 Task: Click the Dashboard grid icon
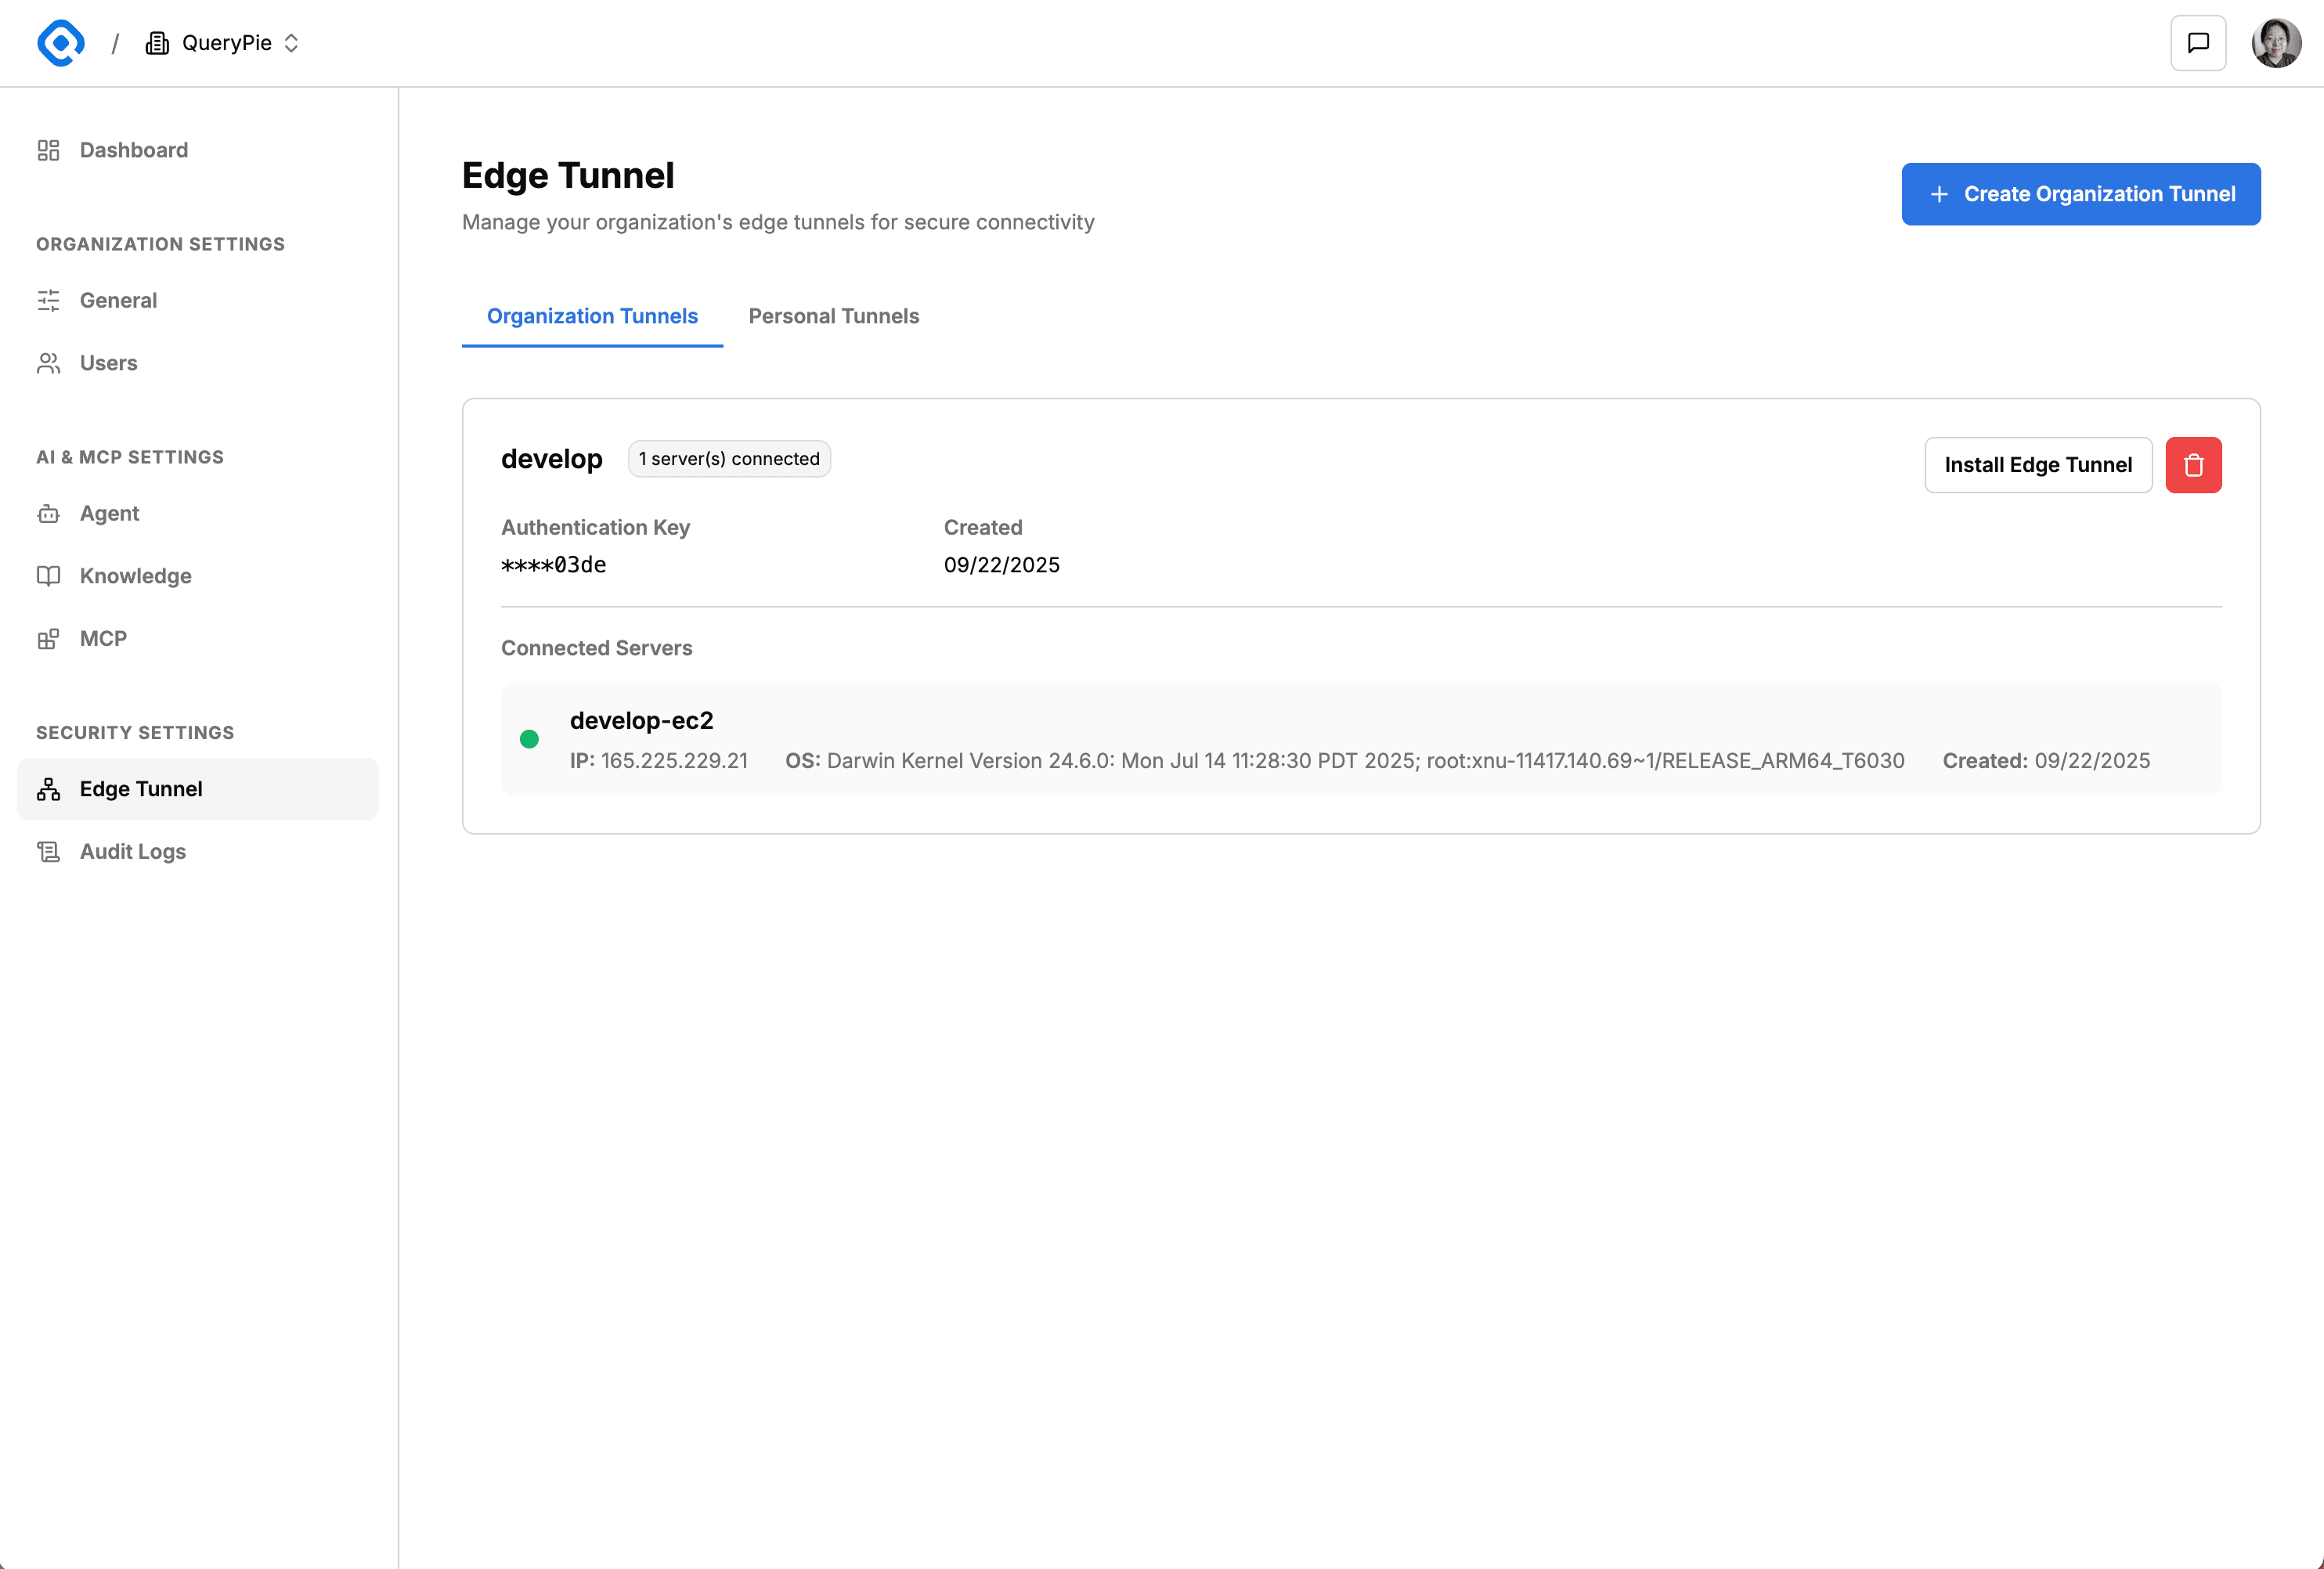point(48,150)
